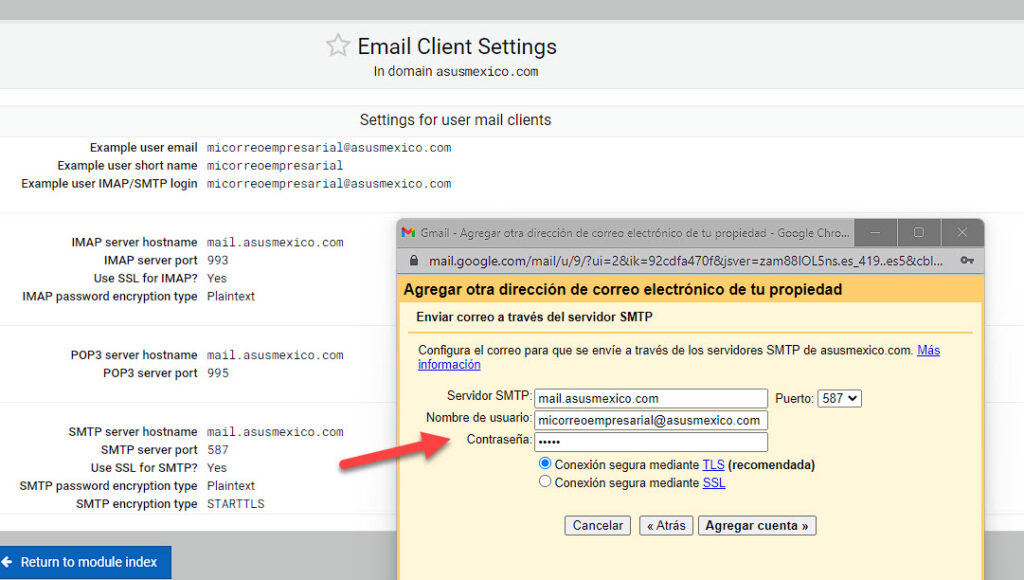Viewport: 1024px width, 580px height.
Task: Open the TLS hyperlink text
Action: click(x=713, y=465)
